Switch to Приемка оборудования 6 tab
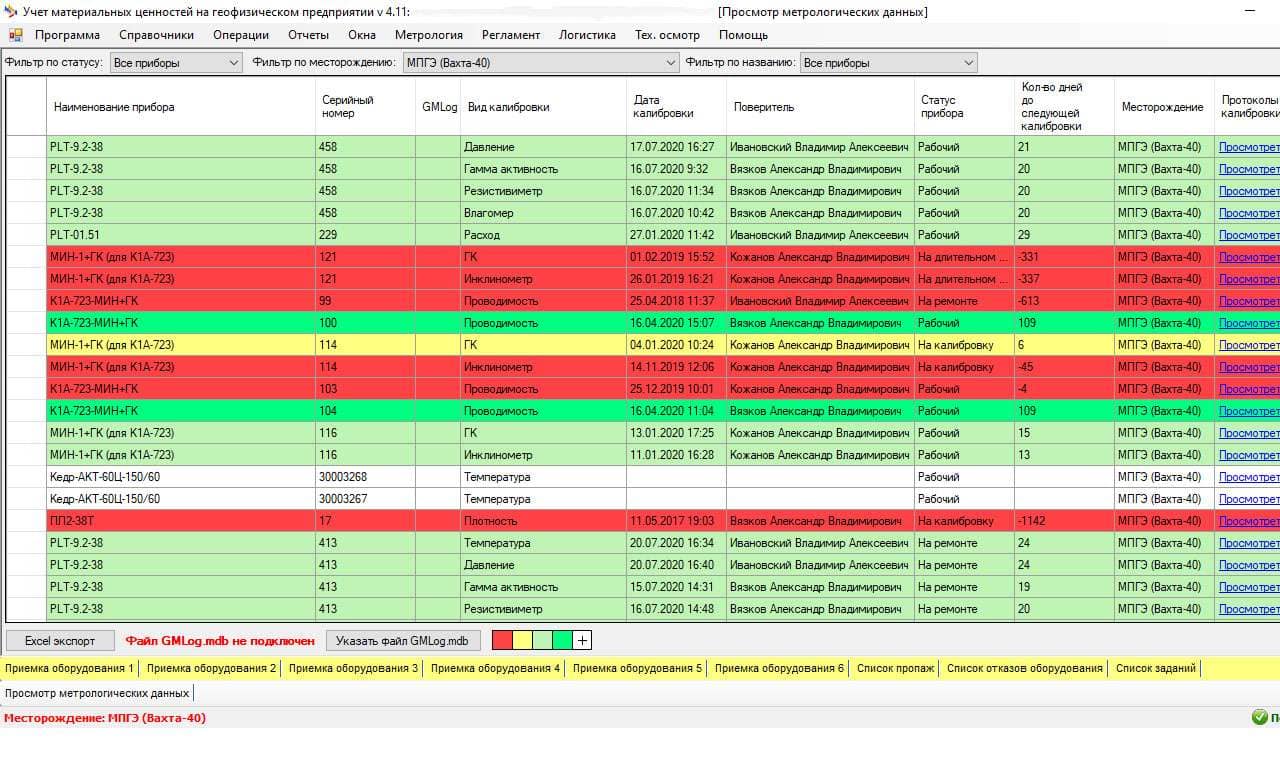The height and width of the screenshot is (765, 1280). coord(779,668)
